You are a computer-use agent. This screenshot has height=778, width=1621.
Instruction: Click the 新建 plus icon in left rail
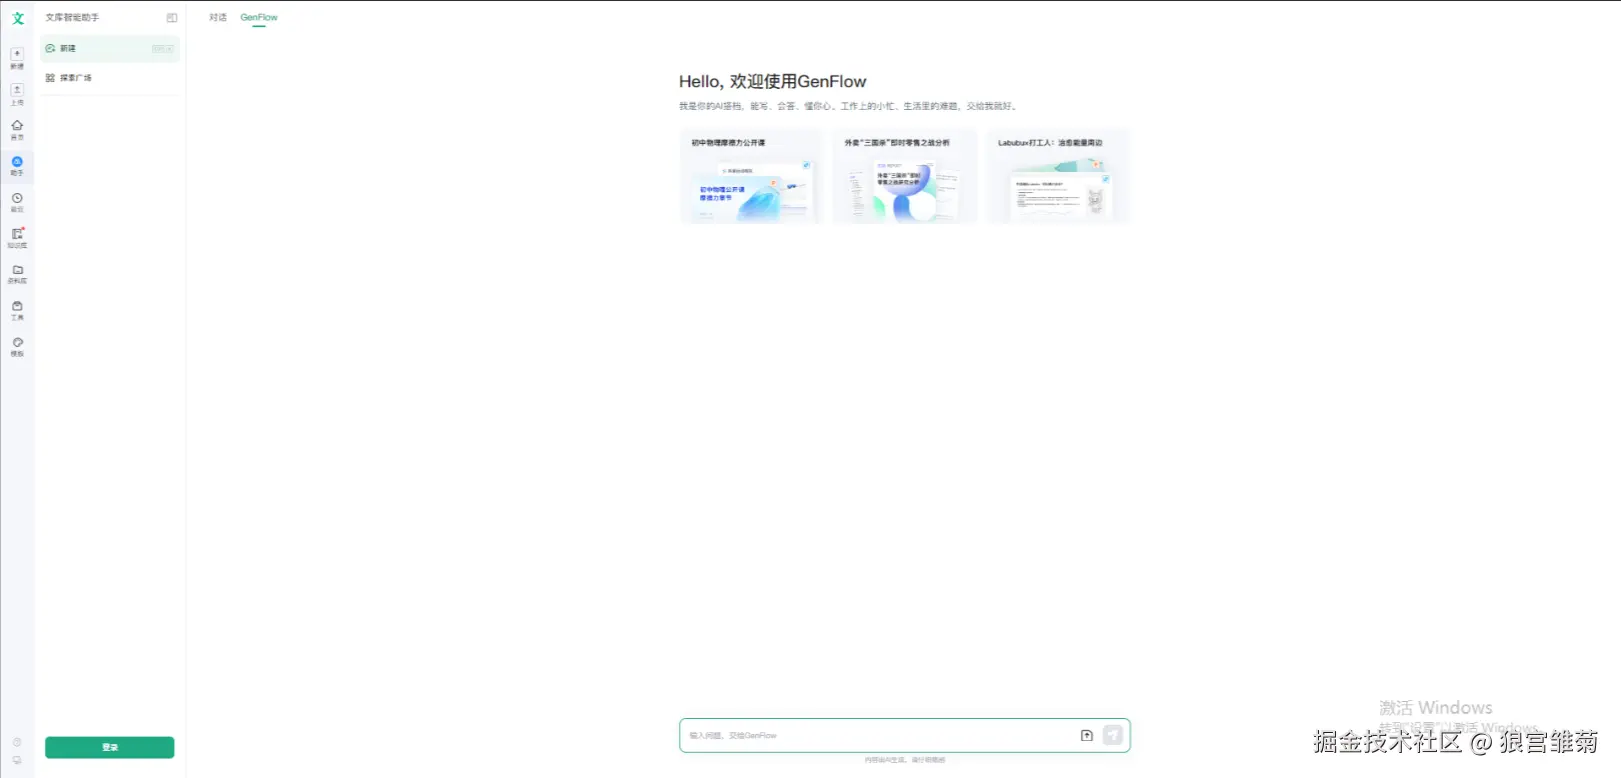17,54
